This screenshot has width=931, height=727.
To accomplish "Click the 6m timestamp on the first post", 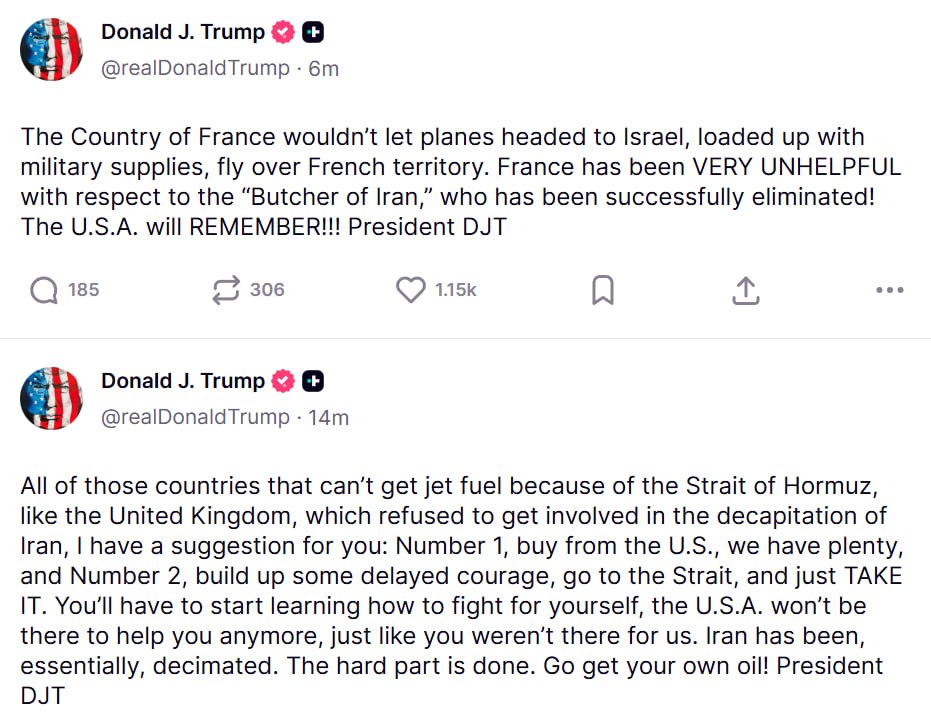I will pos(323,68).
